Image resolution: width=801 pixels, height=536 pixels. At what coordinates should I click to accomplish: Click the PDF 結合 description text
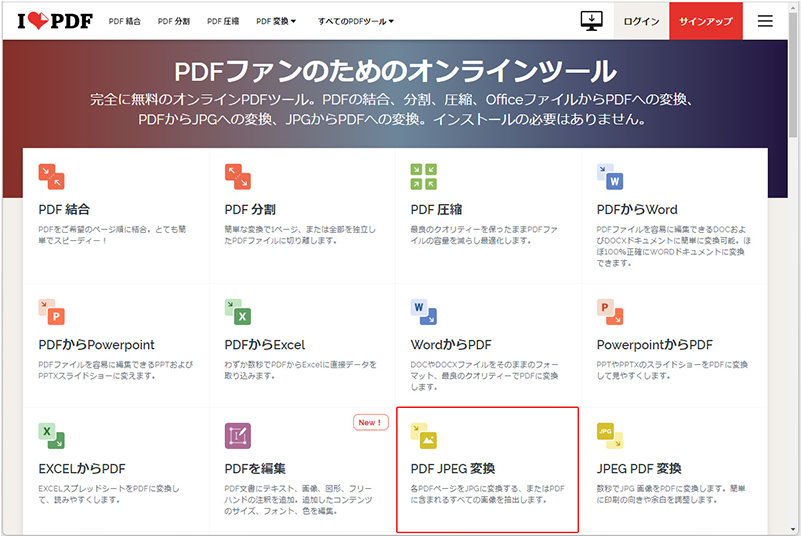tap(112, 235)
